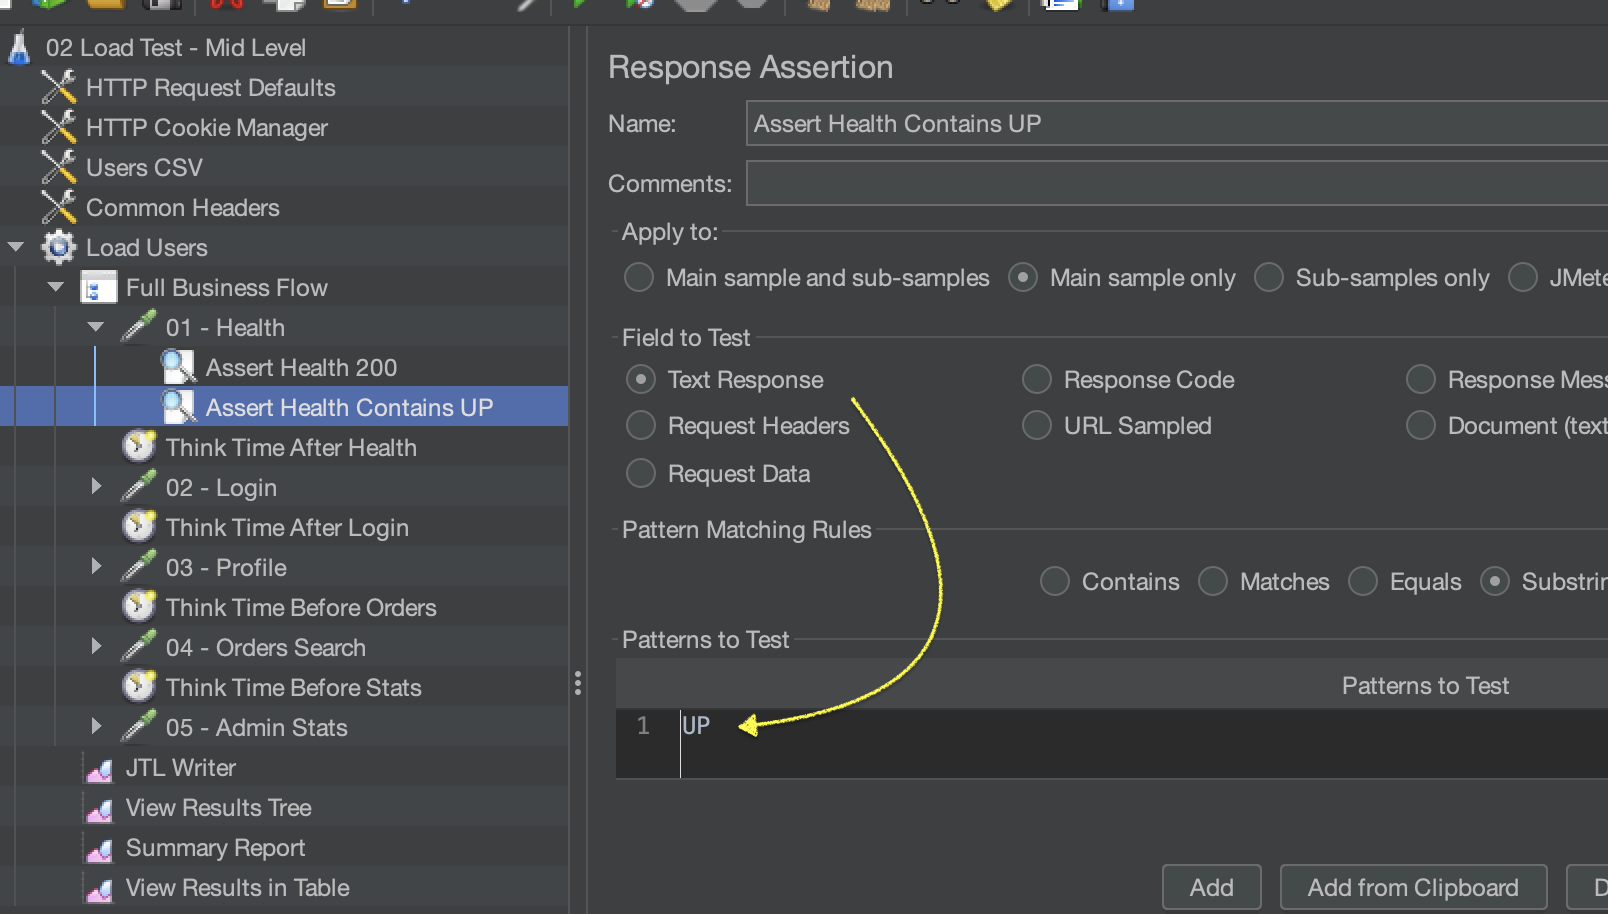Click the 04 - Orders Search sampler icon

[x=139, y=647]
